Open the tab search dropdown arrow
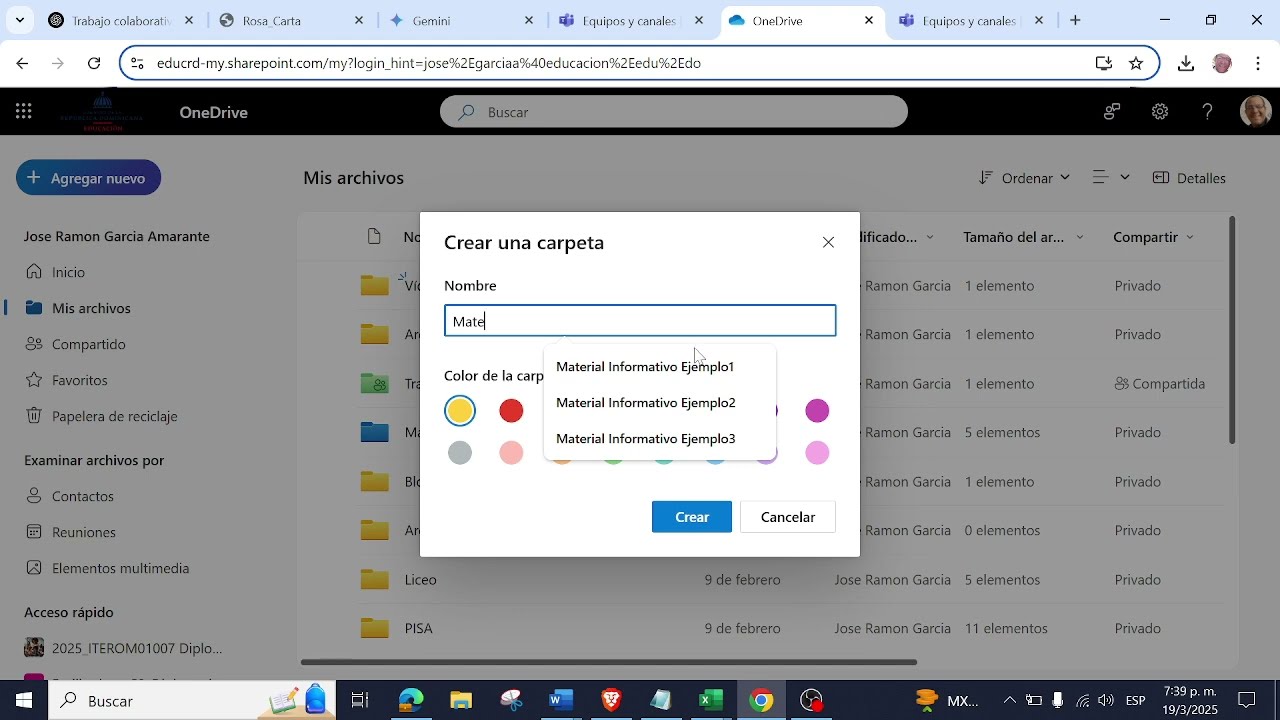The height and width of the screenshot is (720, 1280). [x=20, y=20]
